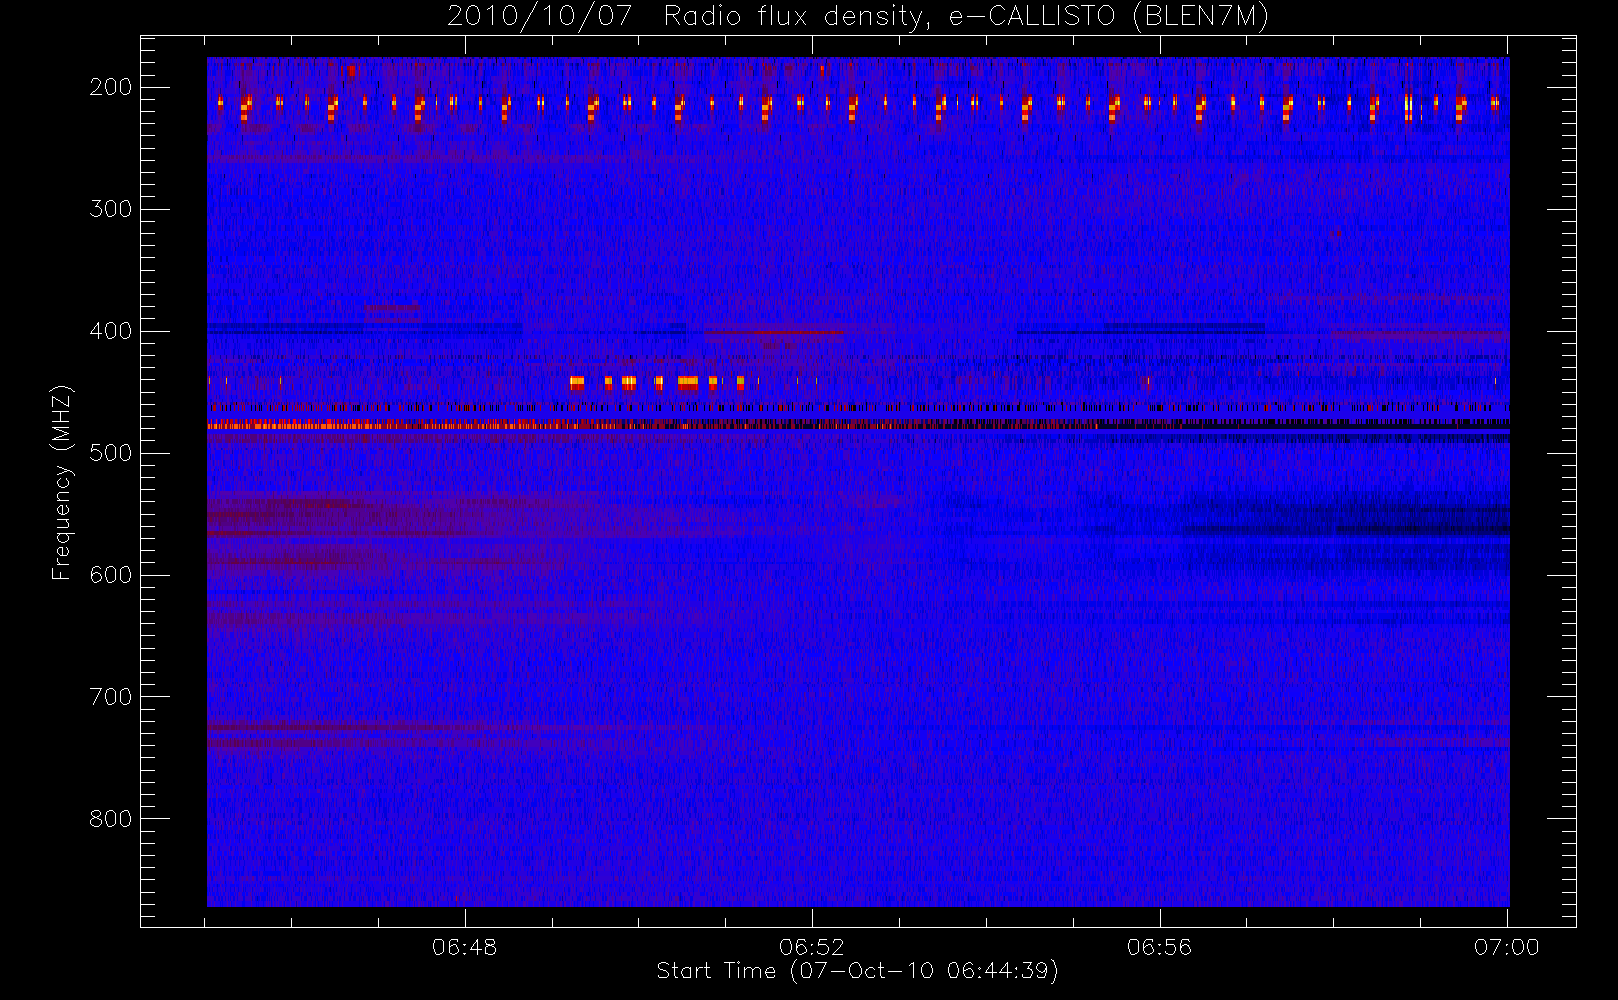The image size is (1618, 1000).
Task: Click the 600 frequency tick label
Action: (x=111, y=575)
